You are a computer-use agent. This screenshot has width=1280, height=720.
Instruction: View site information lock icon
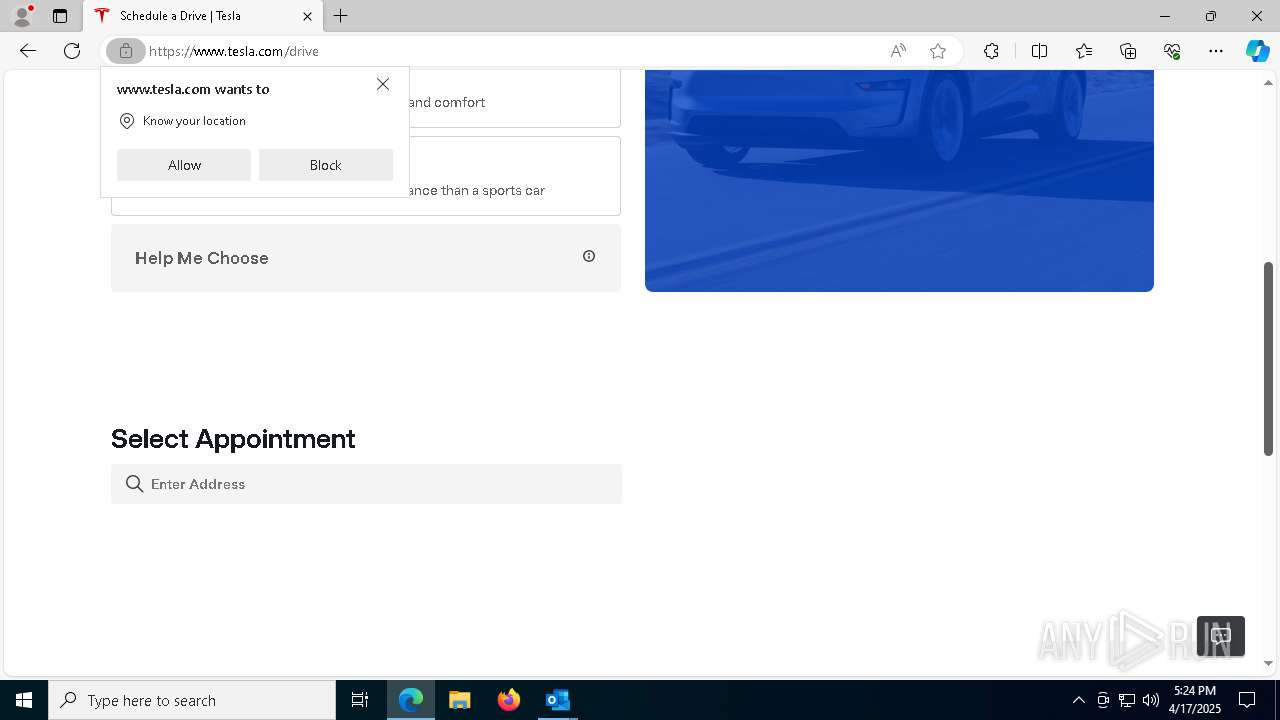[126, 51]
